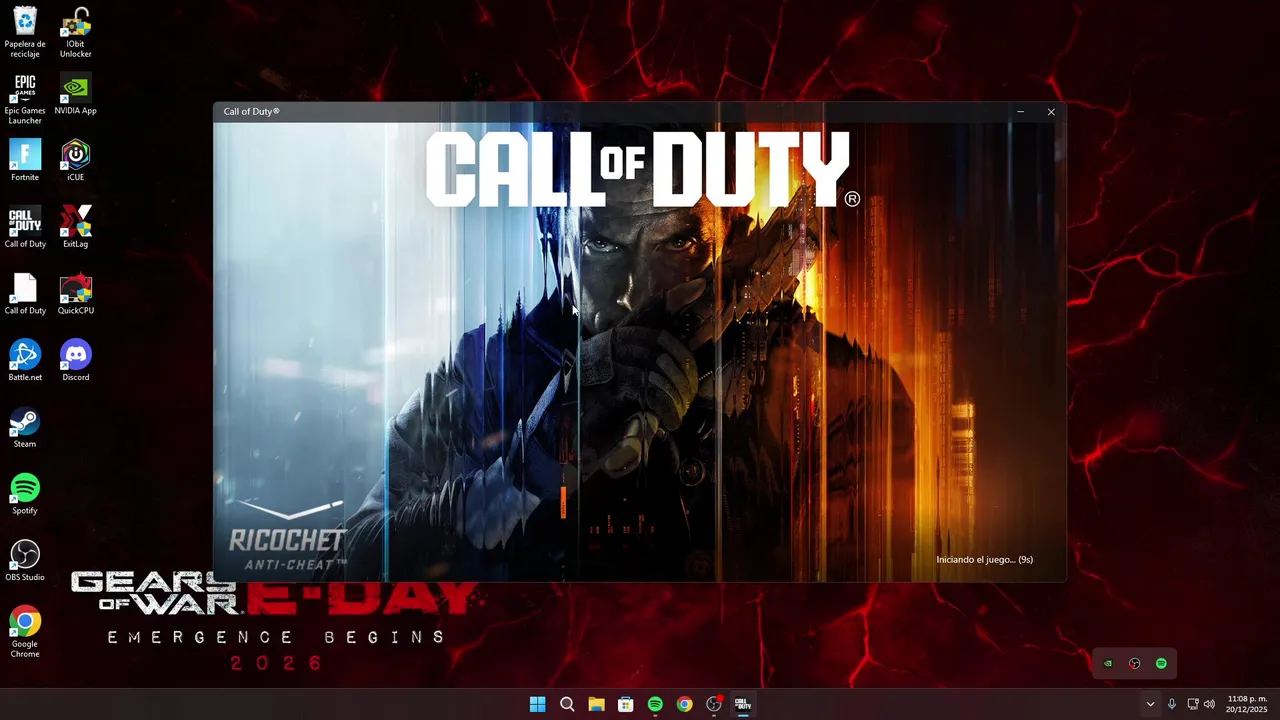Open the Papelera de reciclaje desktop icon

pyautogui.click(x=25, y=30)
